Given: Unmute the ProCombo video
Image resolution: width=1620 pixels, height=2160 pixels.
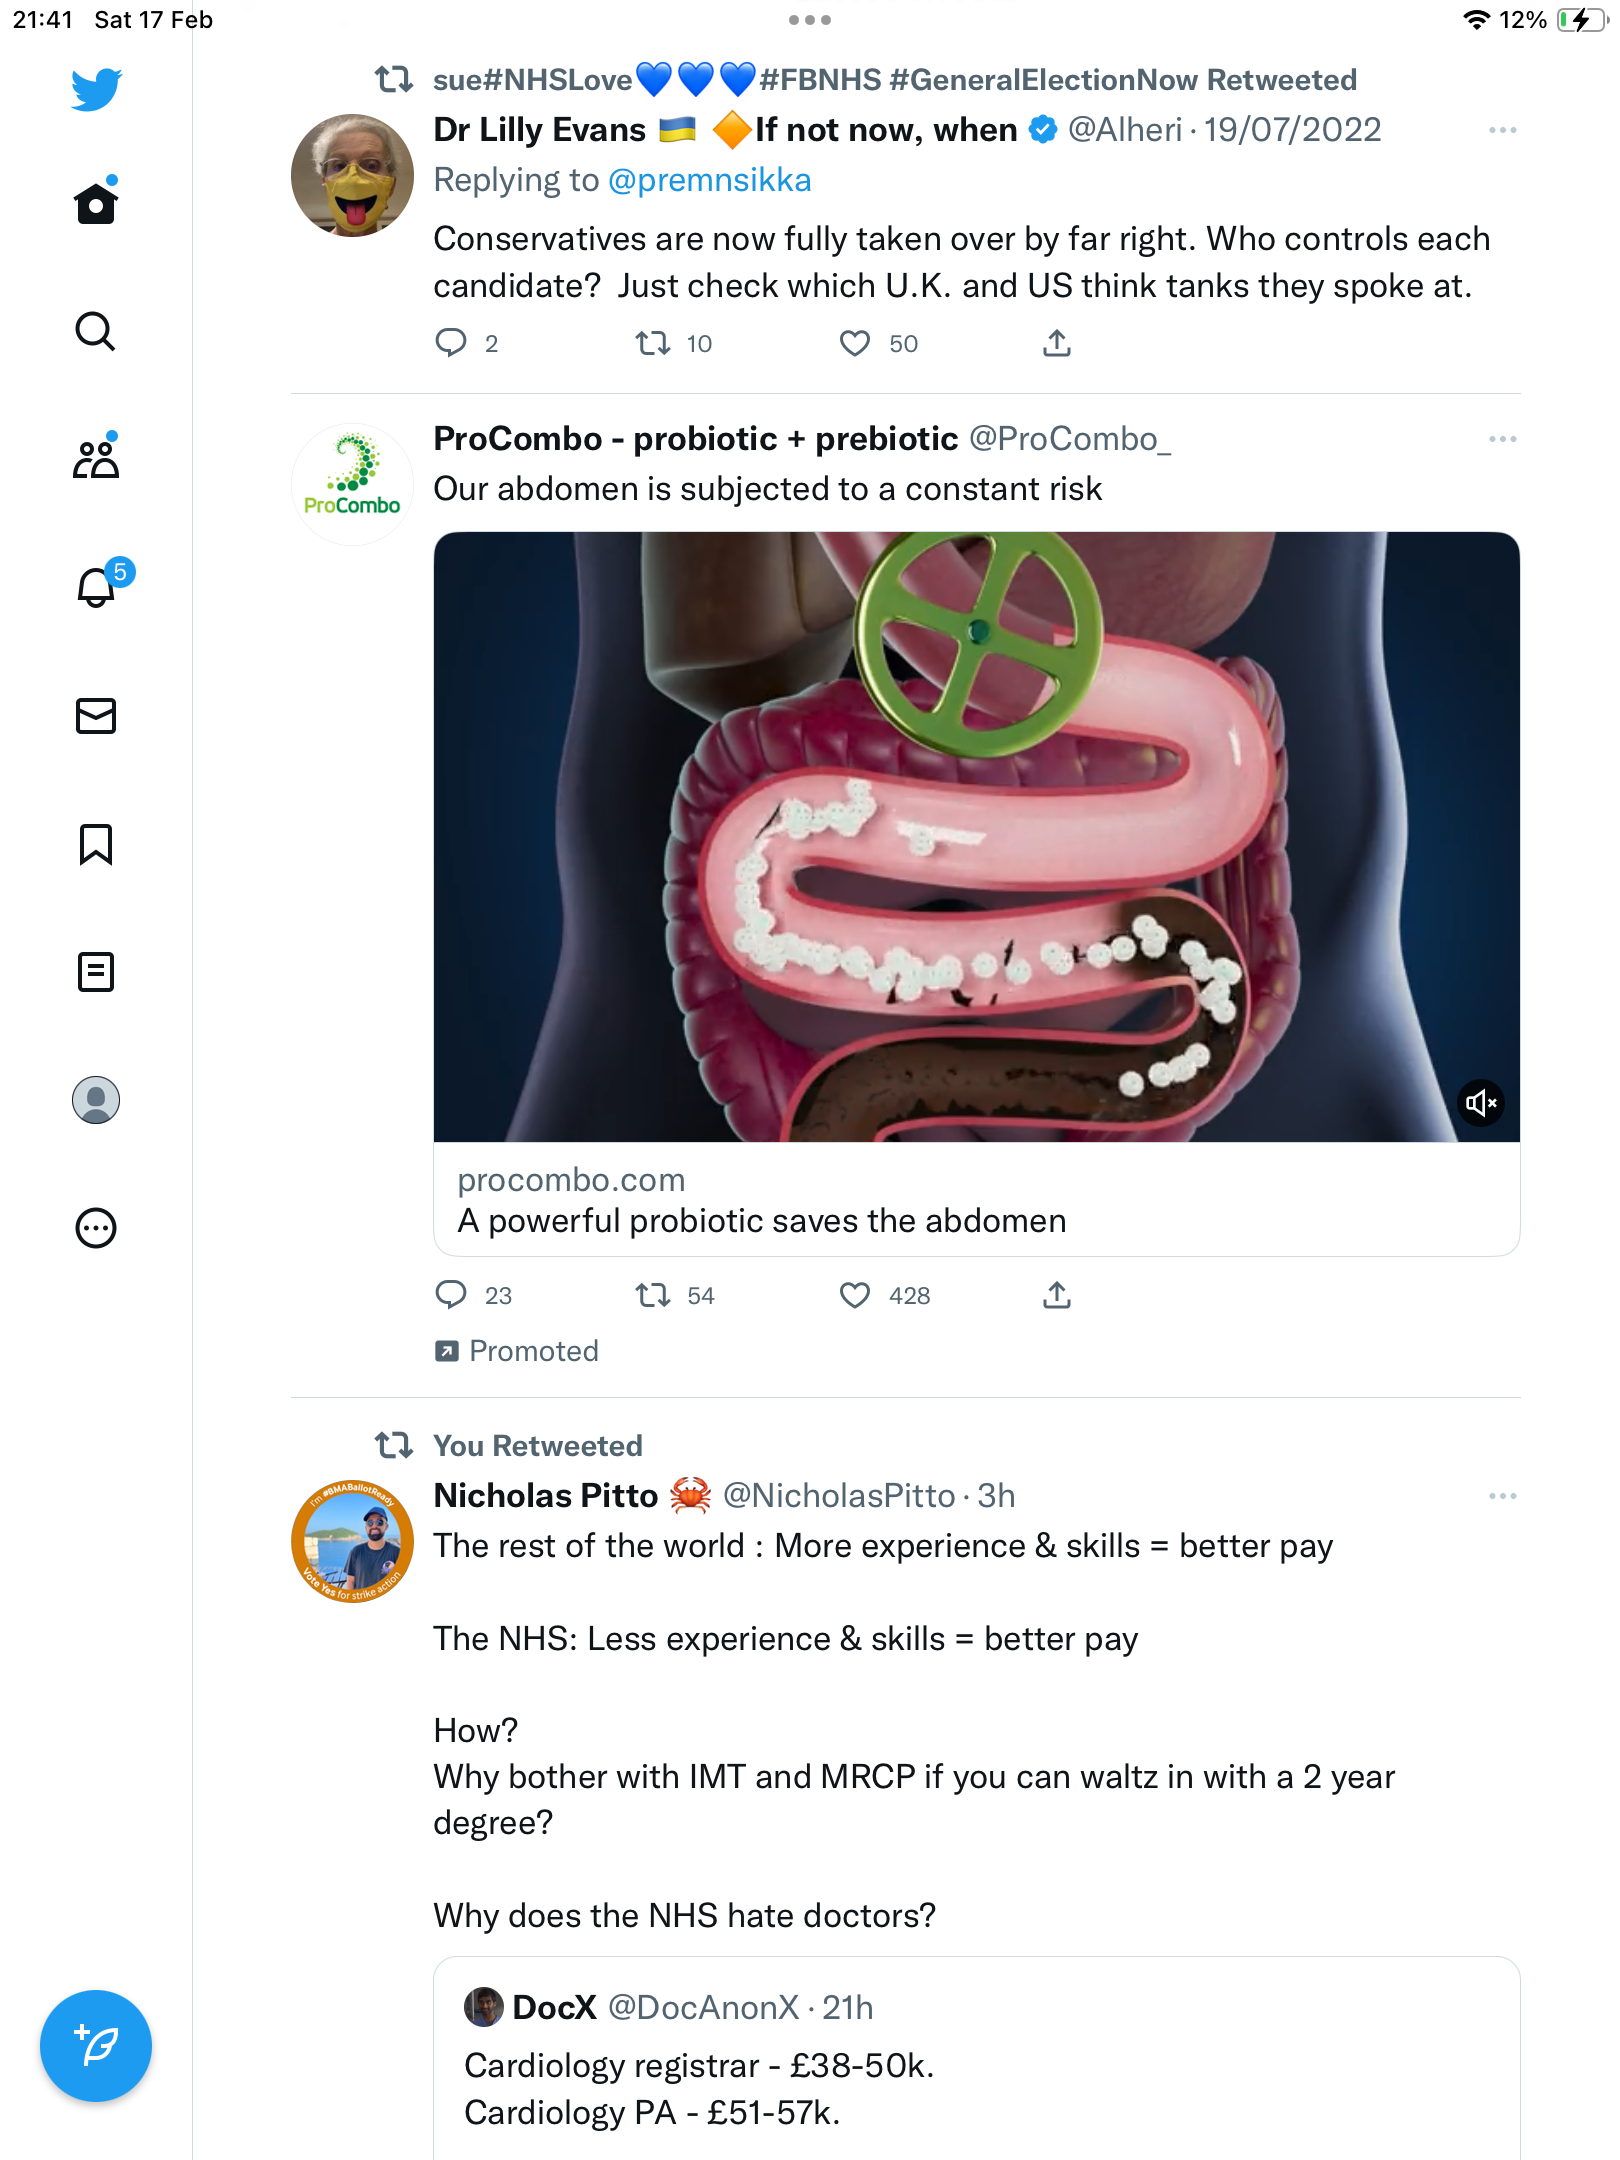Looking at the screenshot, I should click(x=1480, y=1103).
